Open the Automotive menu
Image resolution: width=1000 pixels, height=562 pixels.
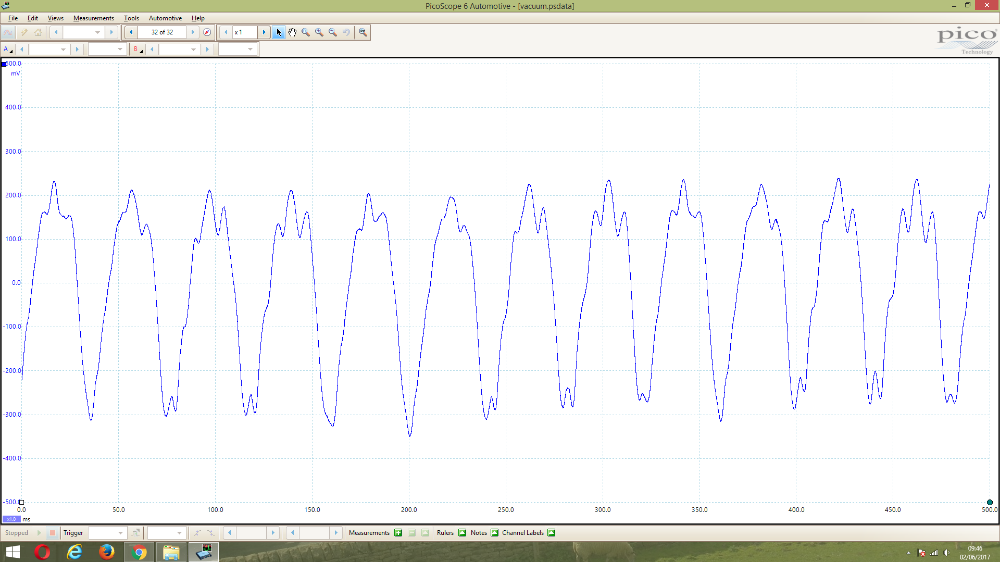point(165,18)
